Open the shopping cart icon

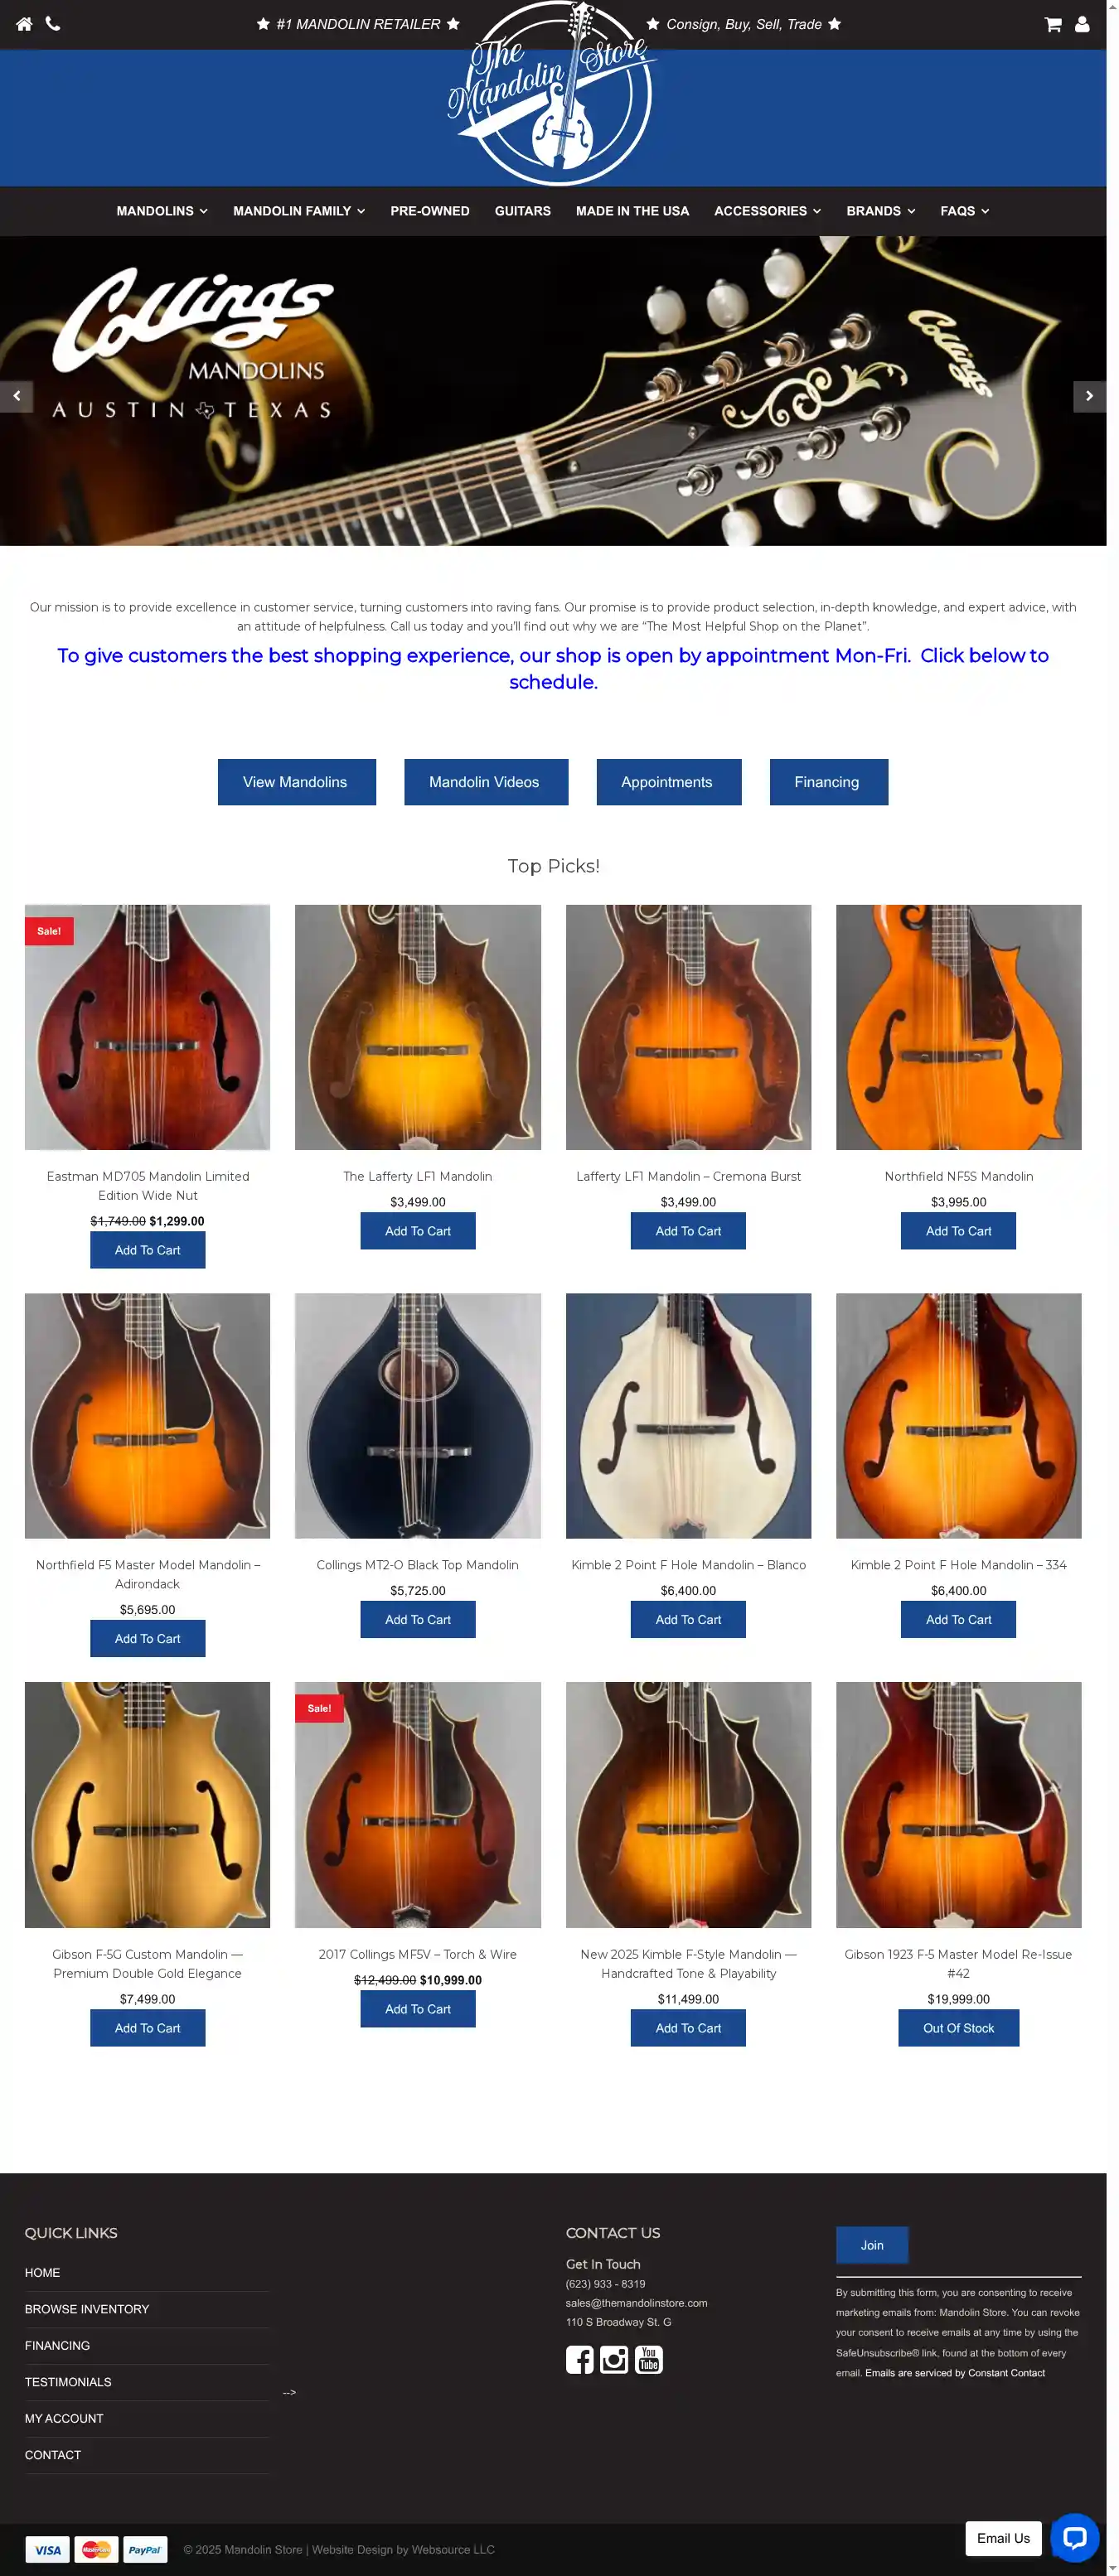pyautogui.click(x=1053, y=24)
